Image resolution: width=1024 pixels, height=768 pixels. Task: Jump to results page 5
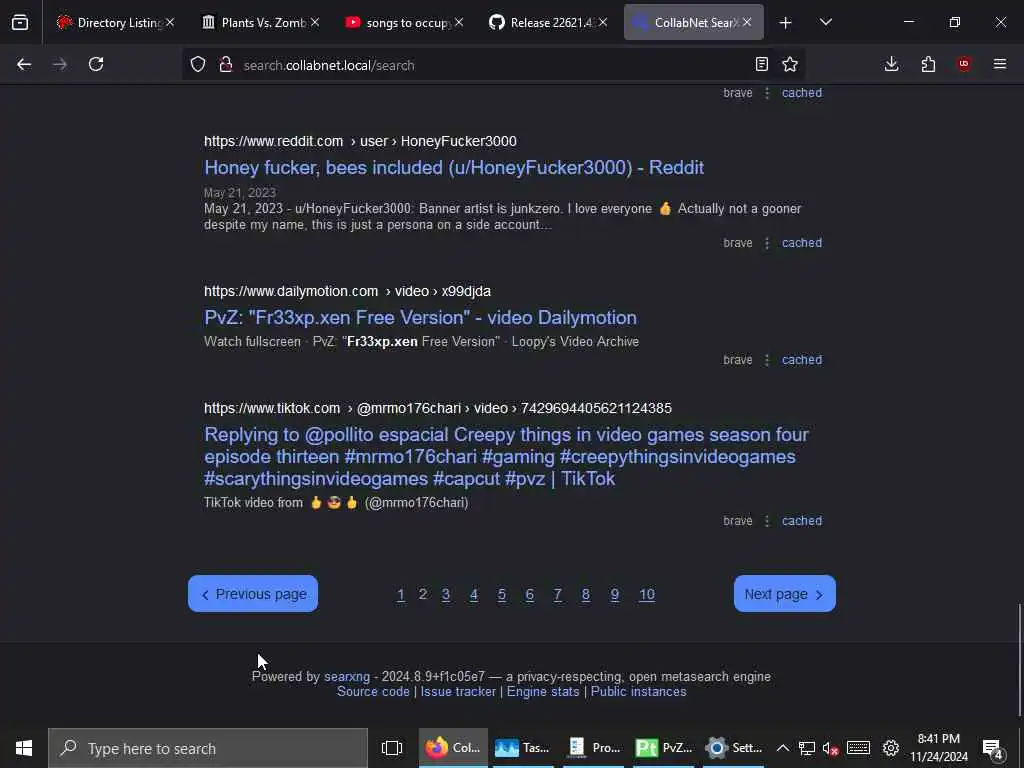pyautogui.click(x=502, y=595)
